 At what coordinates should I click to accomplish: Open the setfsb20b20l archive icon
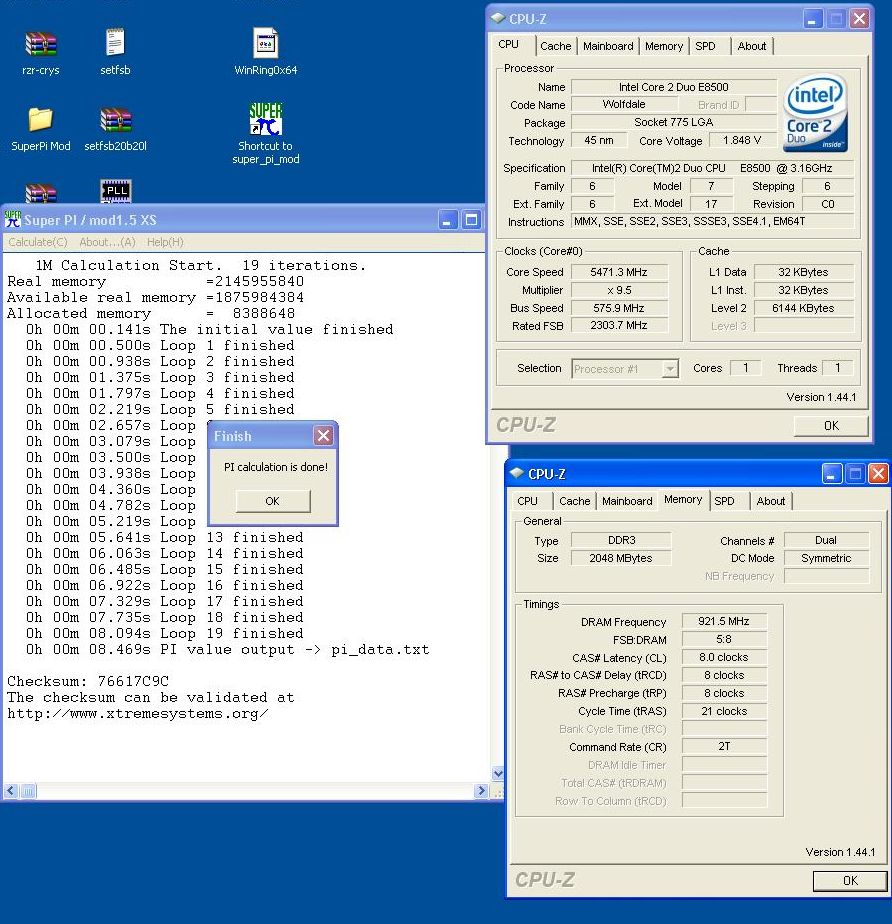(x=115, y=120)
